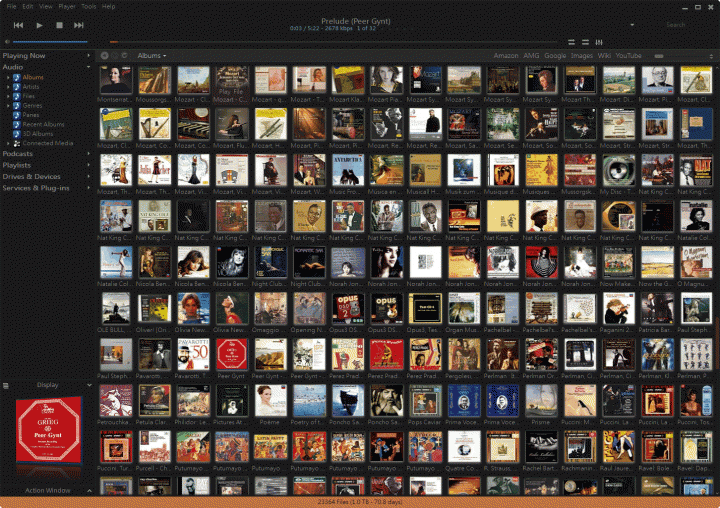Click the Prelude (Peer Gynt) track title
This screenshot has height=508, width=720.
pos(356,21)
